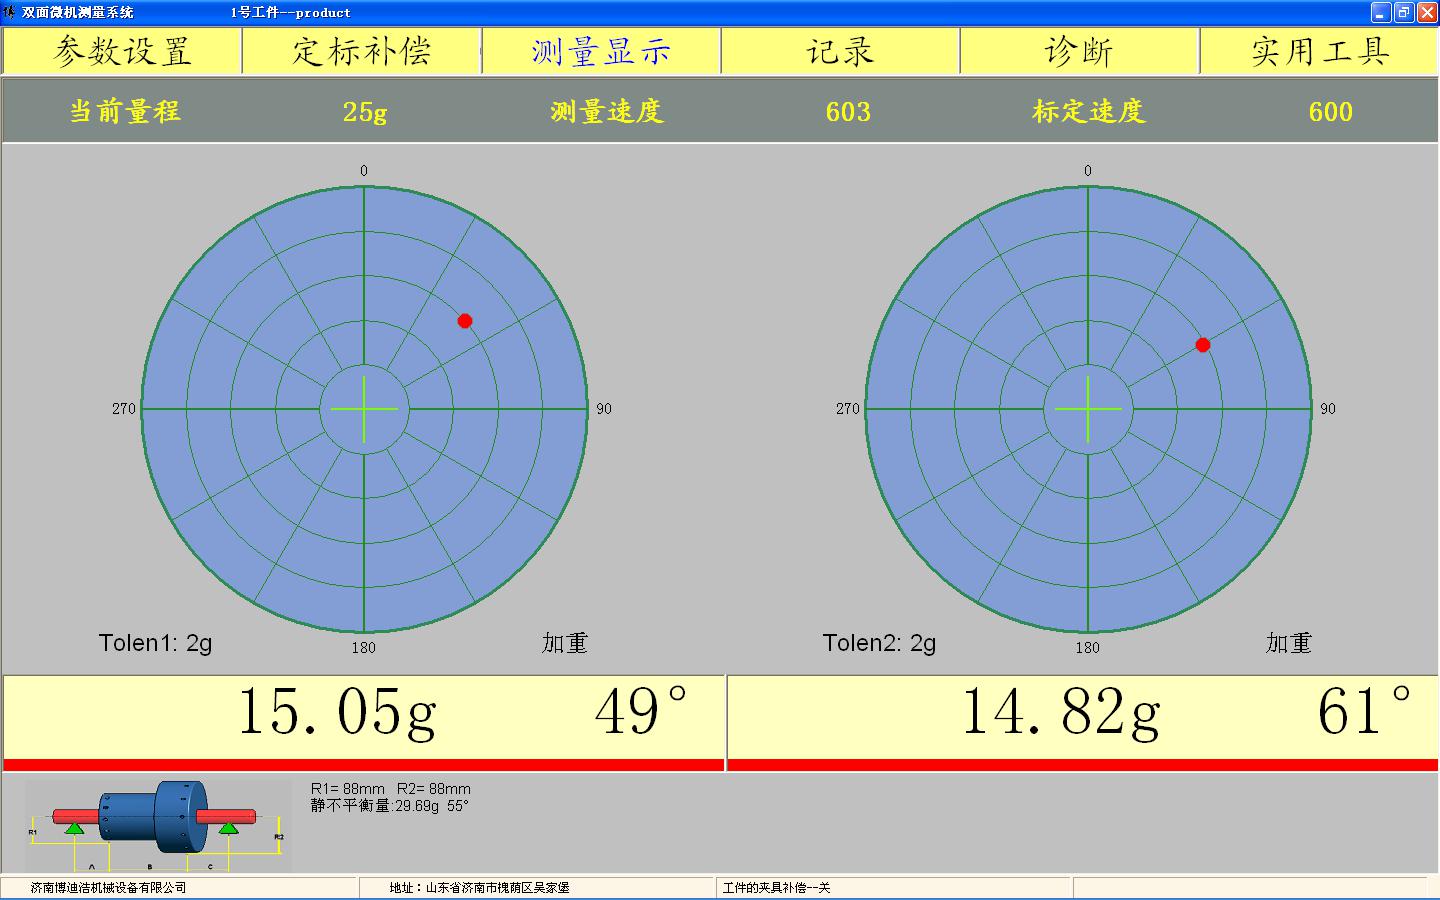
Task: Switch to the 定标补偿 tab
Action: pyautogui.click(x=361, y=51)
